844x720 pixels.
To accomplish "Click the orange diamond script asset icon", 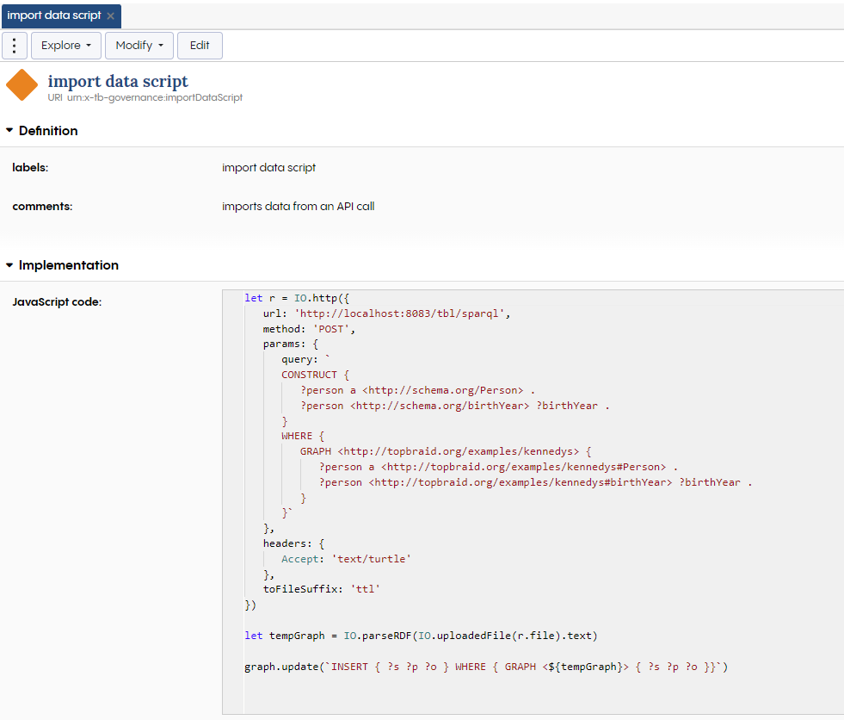I will (22, 85).
